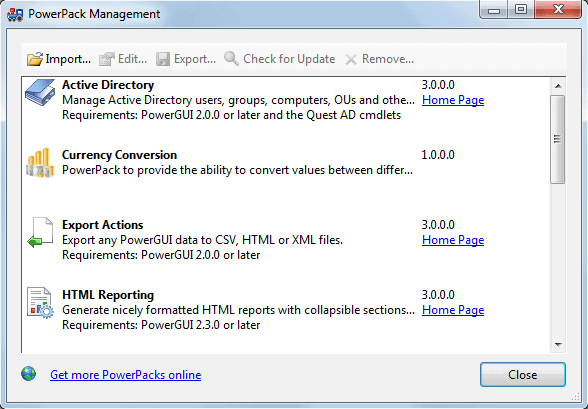Open Export Actions Home Page link
The image size is (588, 409).
(453, 240)
